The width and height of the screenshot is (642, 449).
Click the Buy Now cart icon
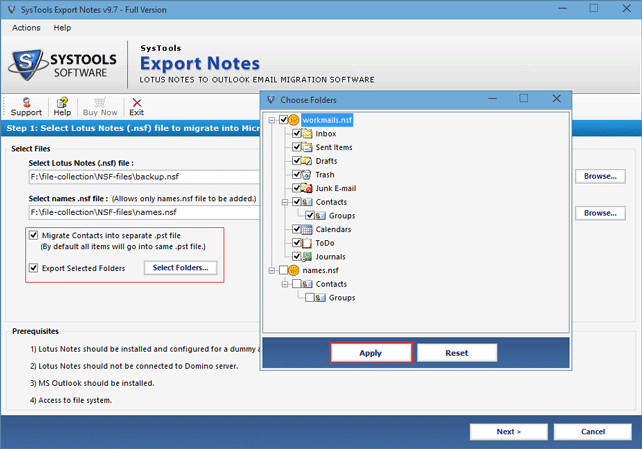(x=100, y=102)
